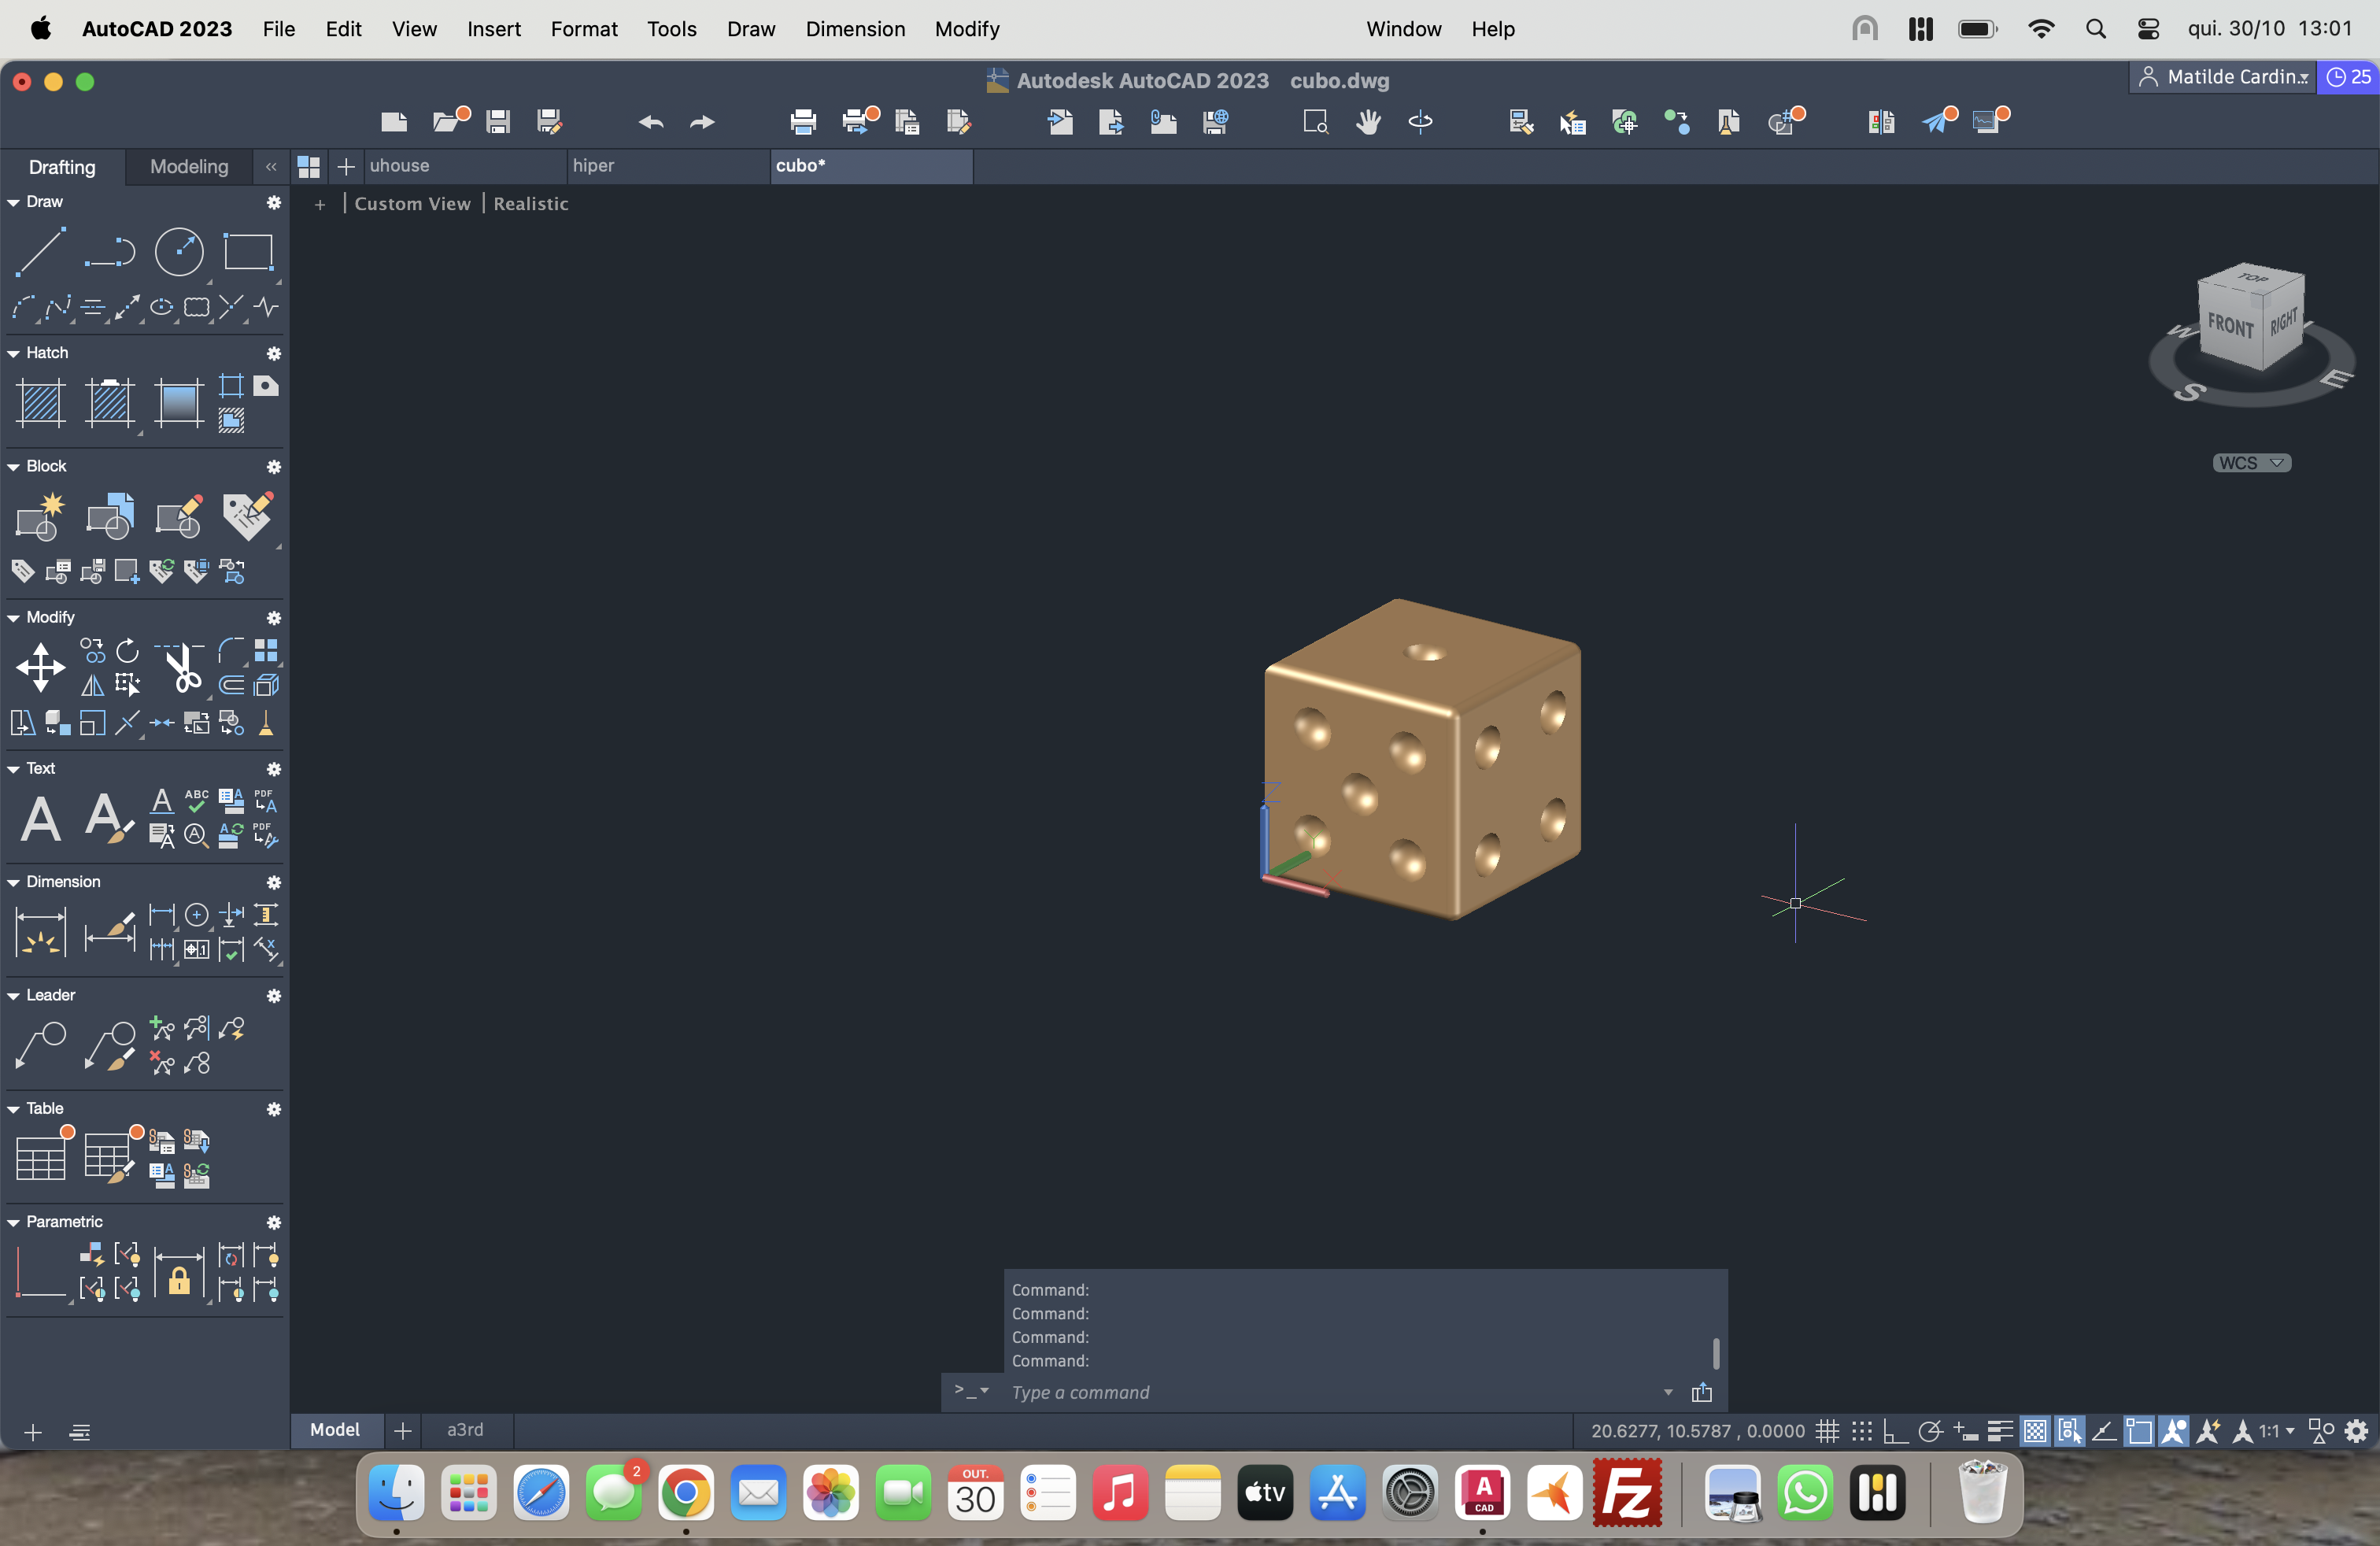Toggle snap mode in status bar

(1861, 1431)
